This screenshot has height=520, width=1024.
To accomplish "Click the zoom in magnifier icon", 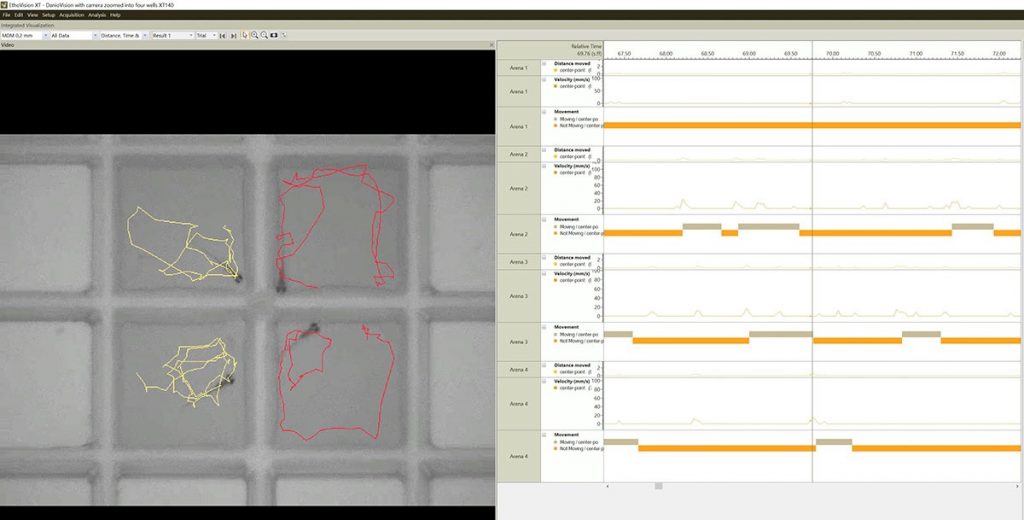I will pos(254,35).
